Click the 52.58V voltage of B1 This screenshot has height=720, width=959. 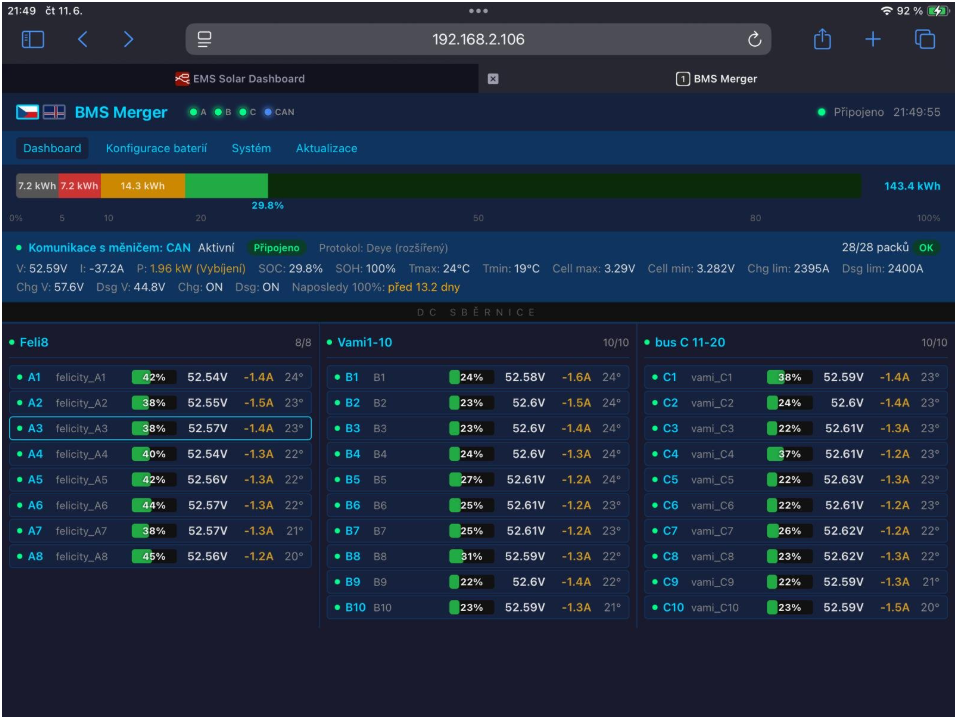coord(525,377)
